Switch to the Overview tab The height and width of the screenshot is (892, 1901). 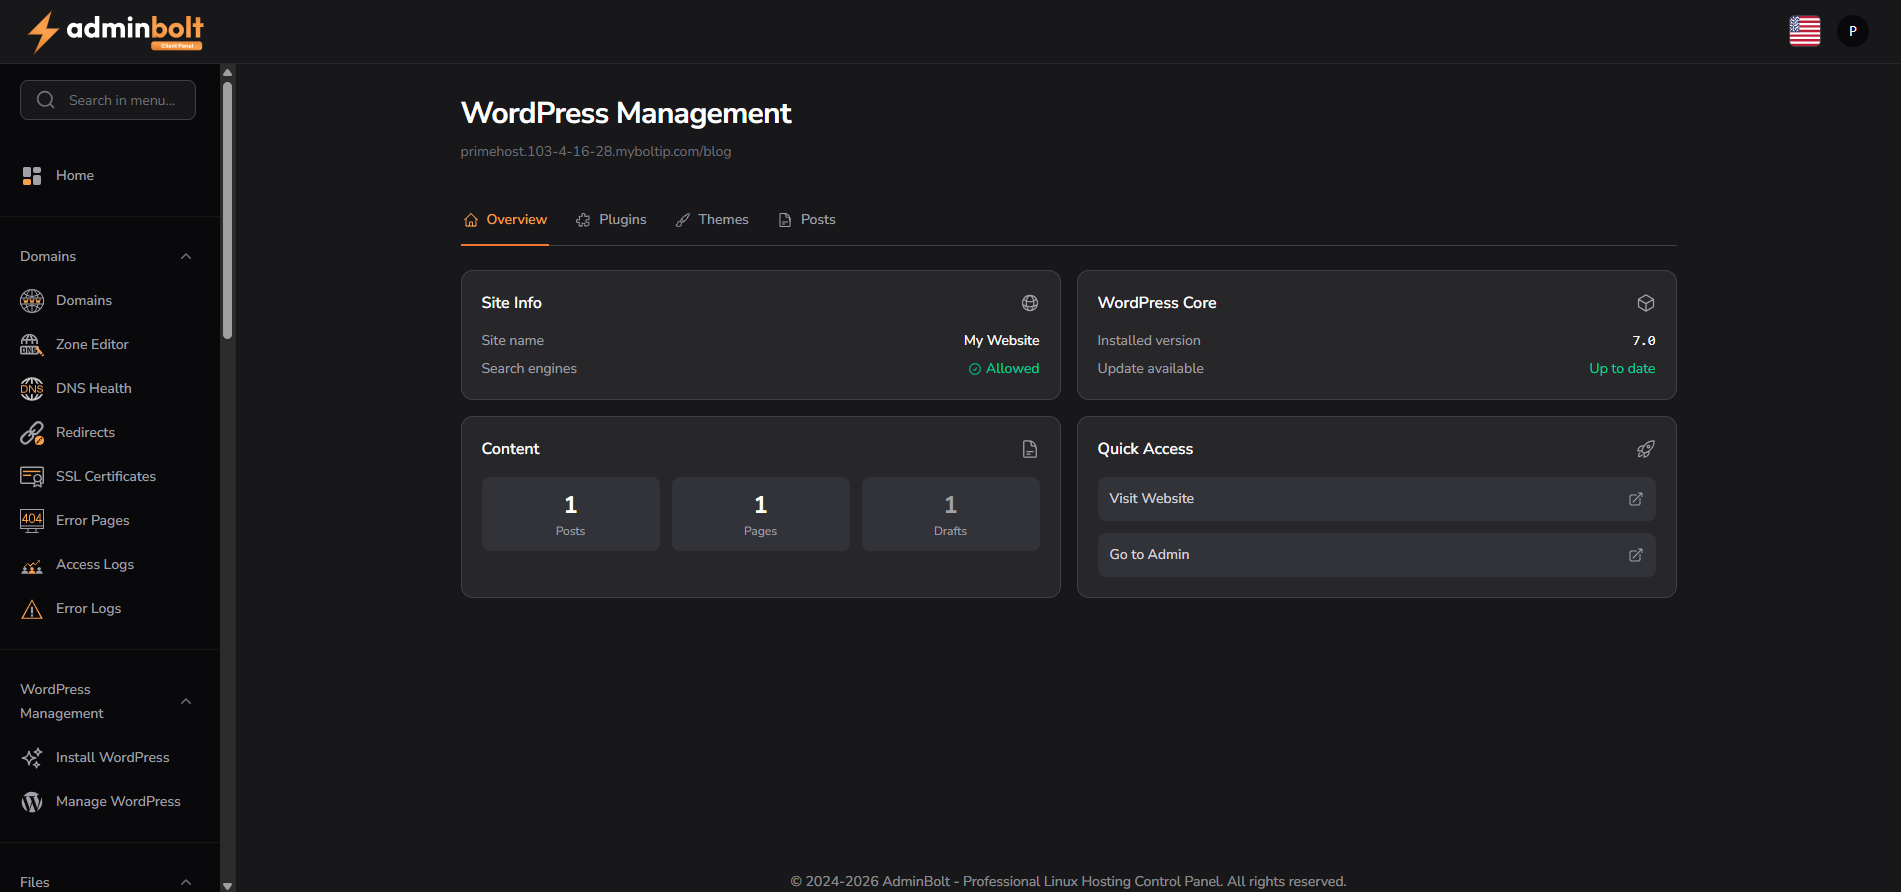point(505,220)
